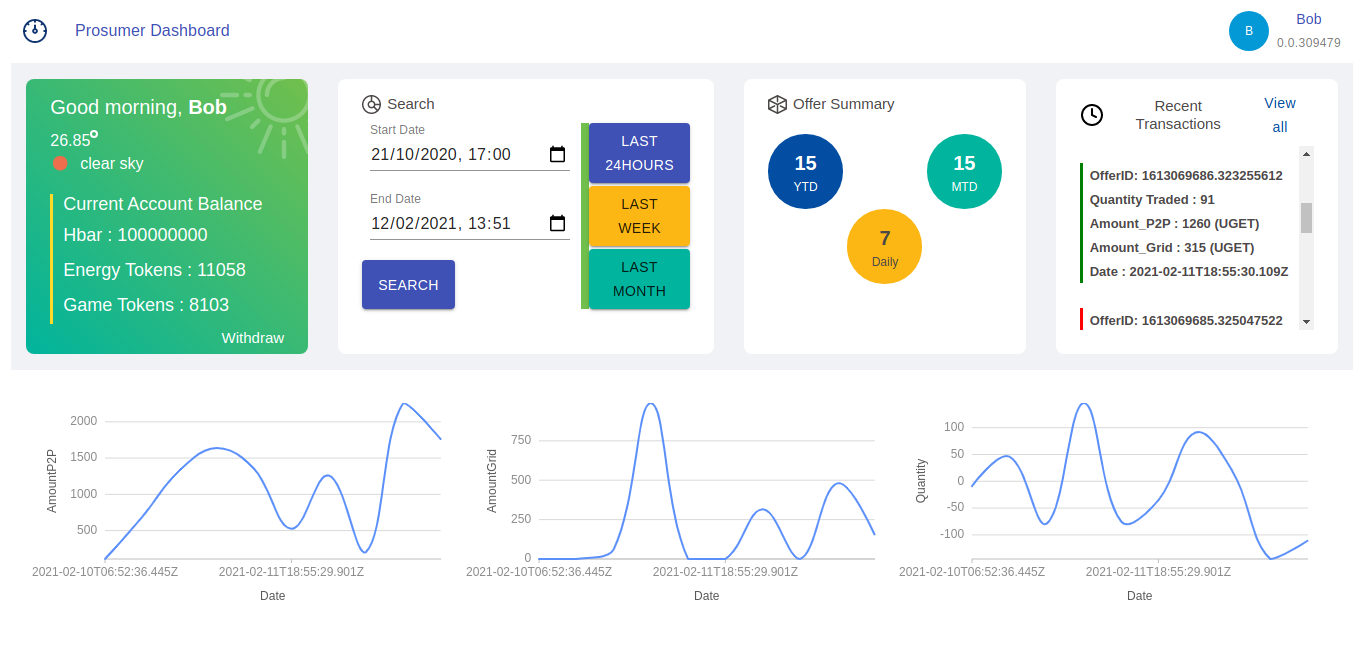Screen dimensions: 1365x668
Task: Click the 15 MTD offers circle
Action: click(x=964, y=171)
